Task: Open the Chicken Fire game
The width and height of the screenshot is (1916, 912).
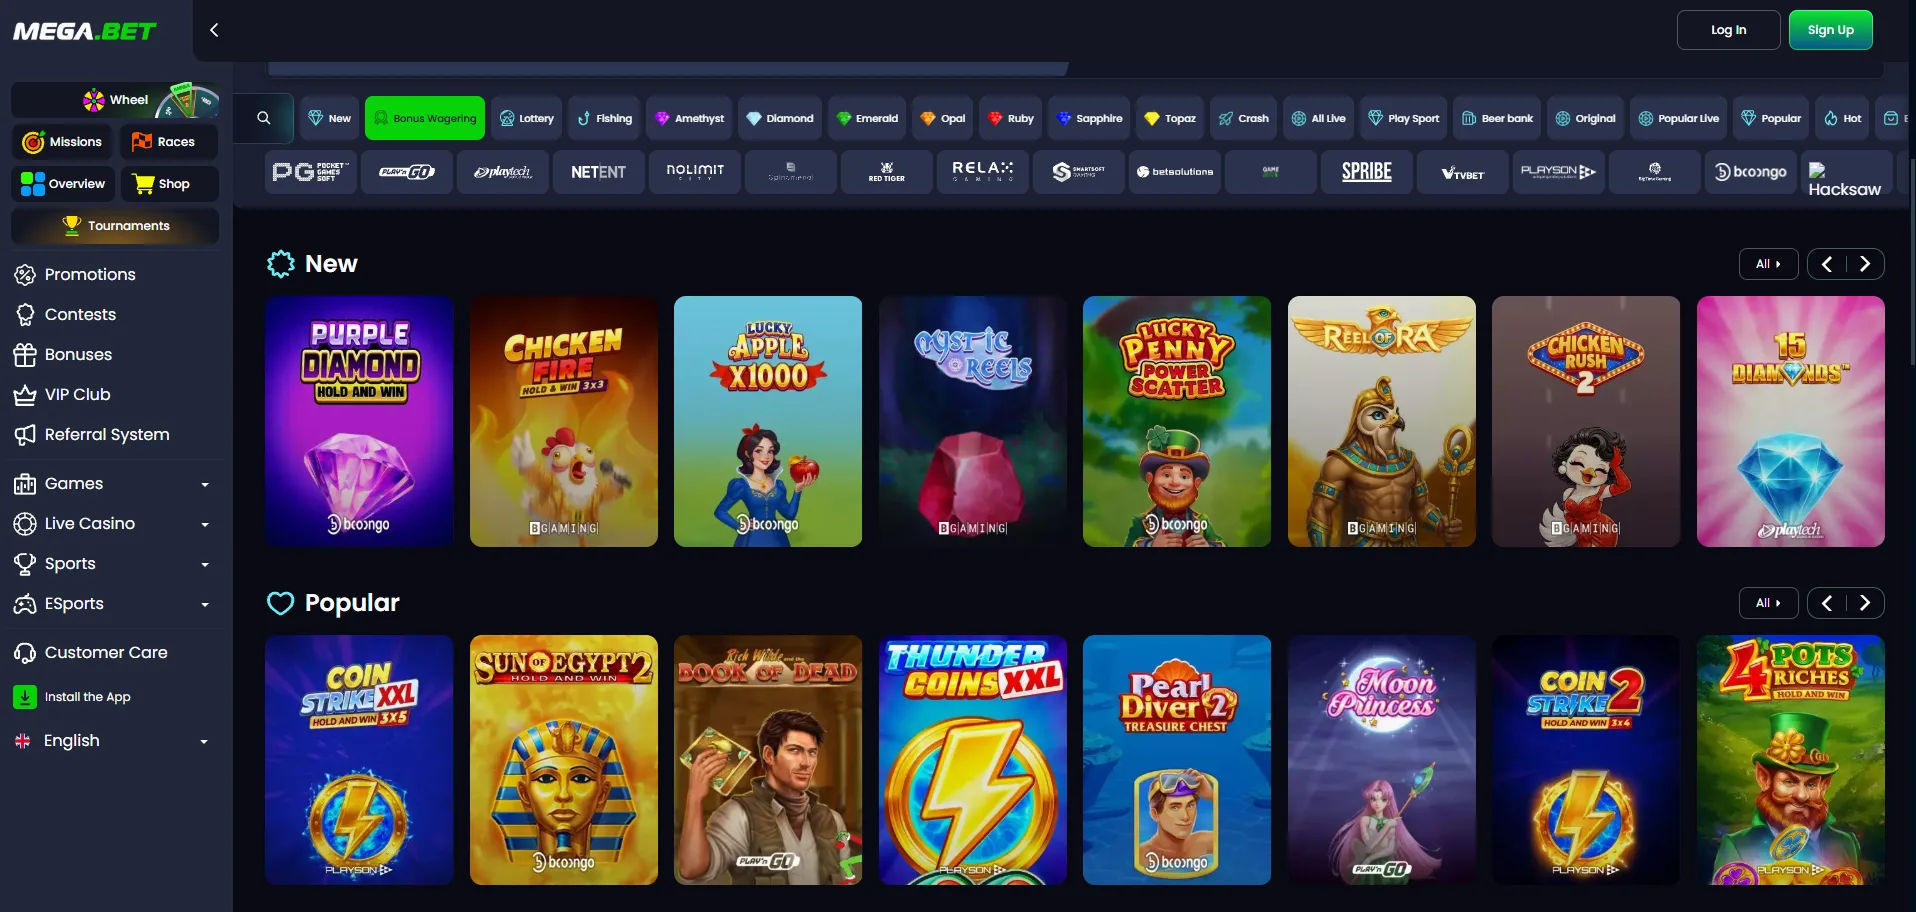Action: pos(564,421)
